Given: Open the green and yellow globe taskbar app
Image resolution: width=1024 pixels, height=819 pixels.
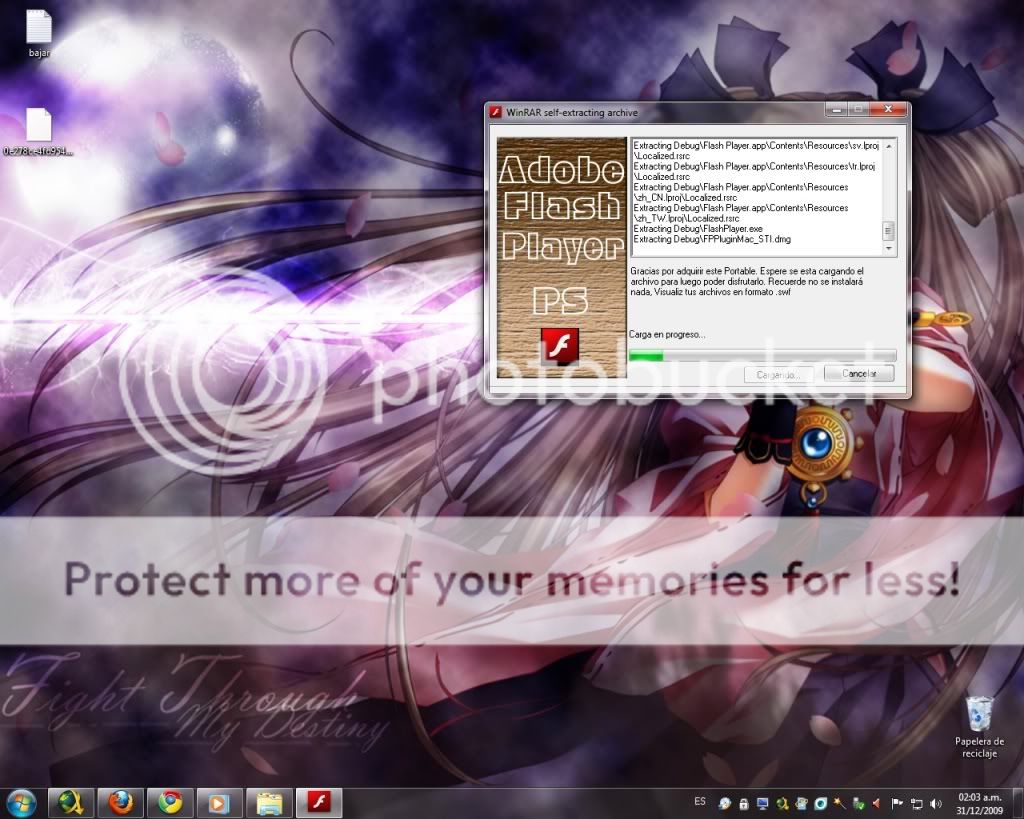Looking at the screenshot, I should [72, 803].
